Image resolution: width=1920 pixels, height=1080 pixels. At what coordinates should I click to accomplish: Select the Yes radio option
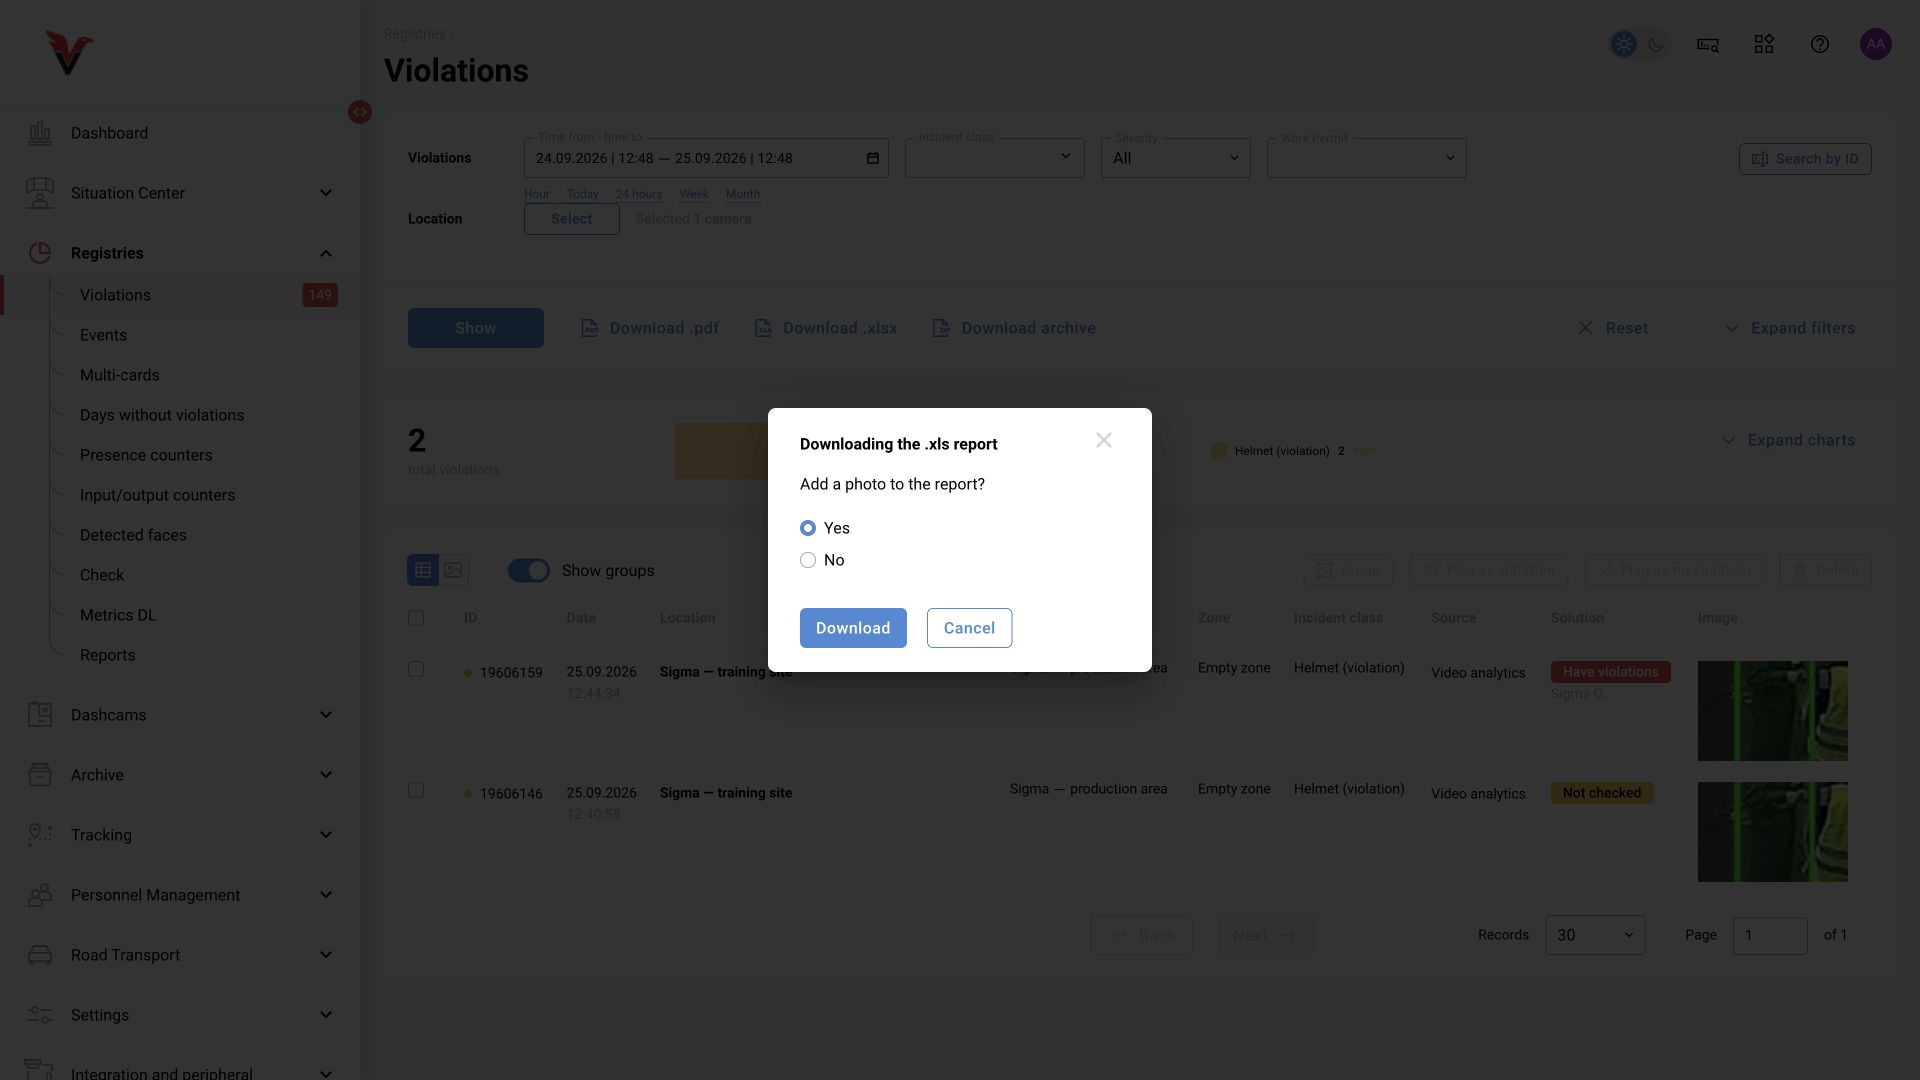(x=808, y=528)
